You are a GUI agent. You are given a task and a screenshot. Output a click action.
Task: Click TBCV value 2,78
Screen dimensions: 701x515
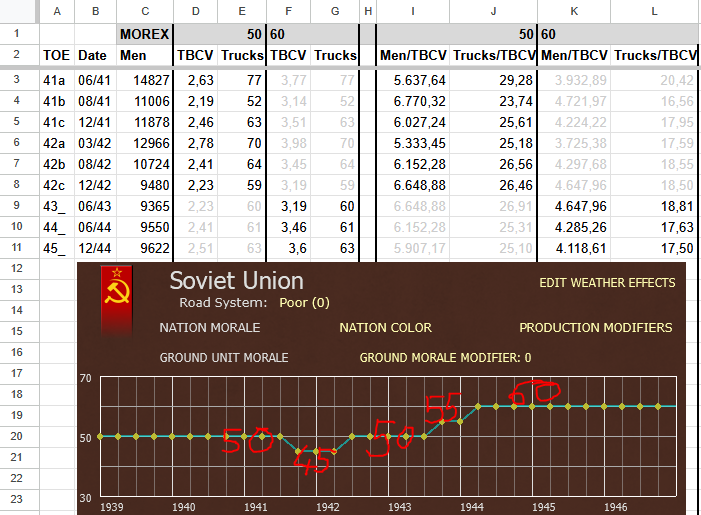click(x=195, y=143)
